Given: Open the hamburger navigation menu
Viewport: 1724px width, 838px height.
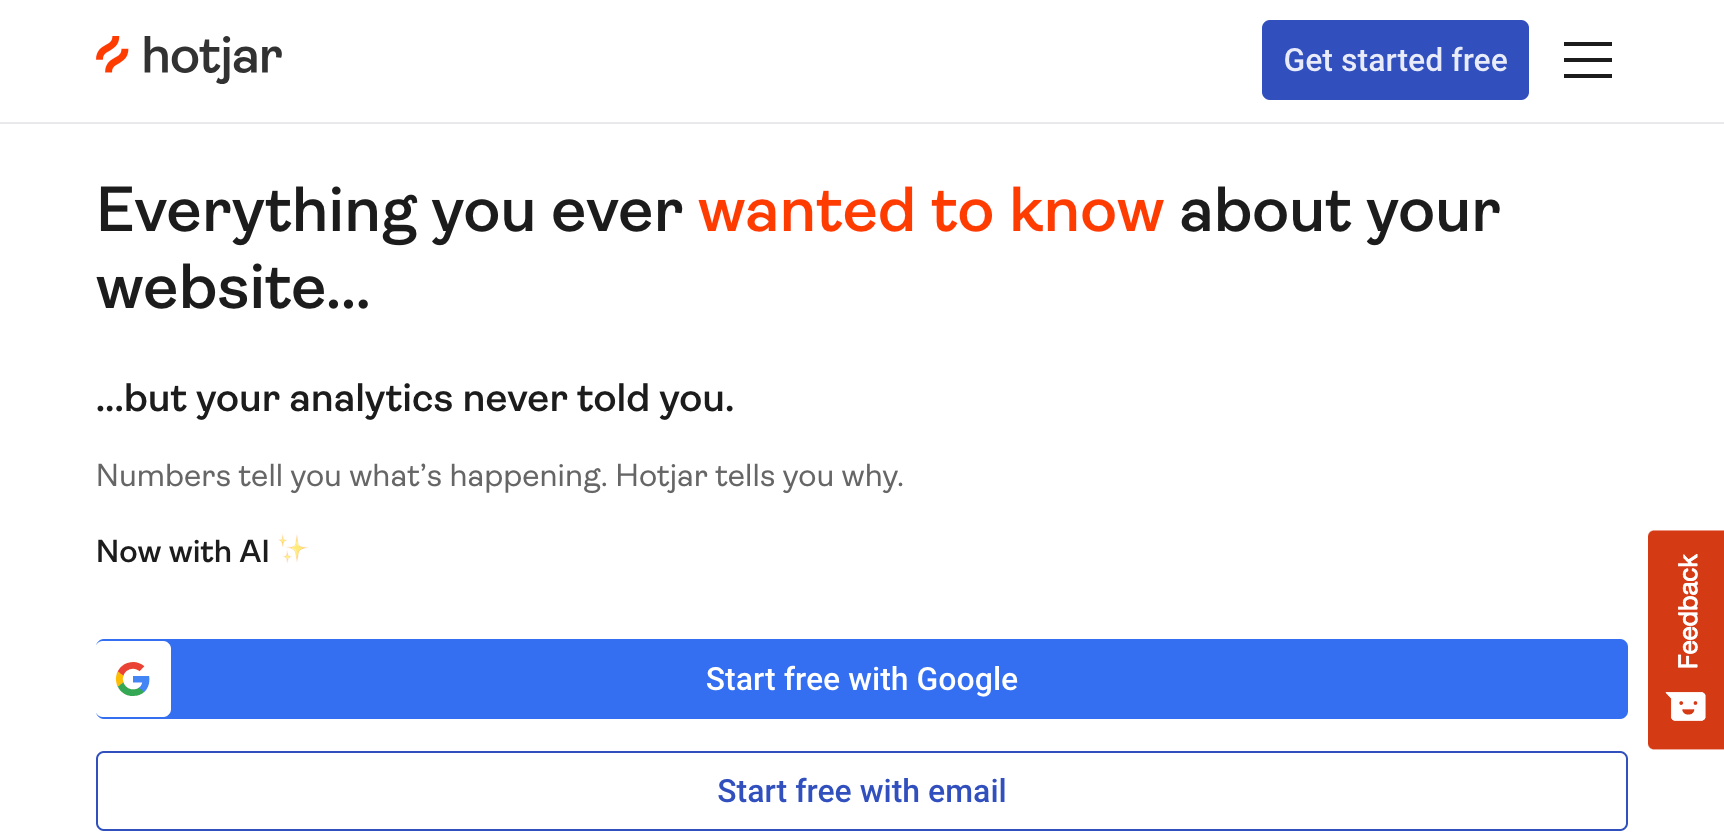Looking at the screenshot, I should click(x=1587, y=60).
